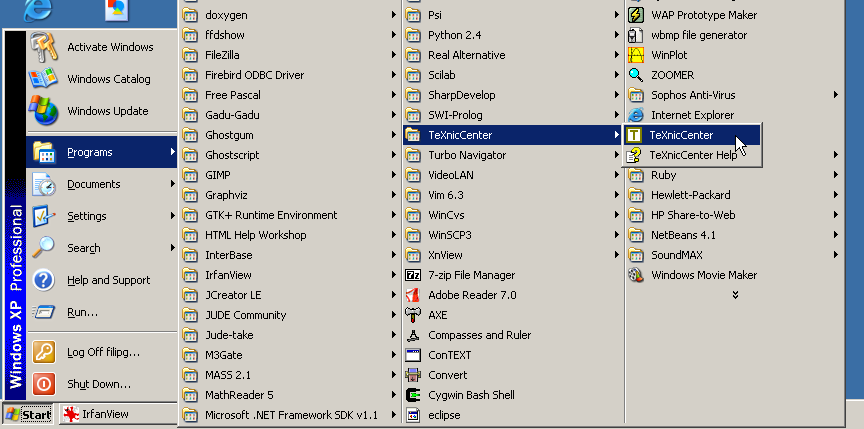Expand the Programs submenu arrow

pyautogui.click(x=172, y=152)
